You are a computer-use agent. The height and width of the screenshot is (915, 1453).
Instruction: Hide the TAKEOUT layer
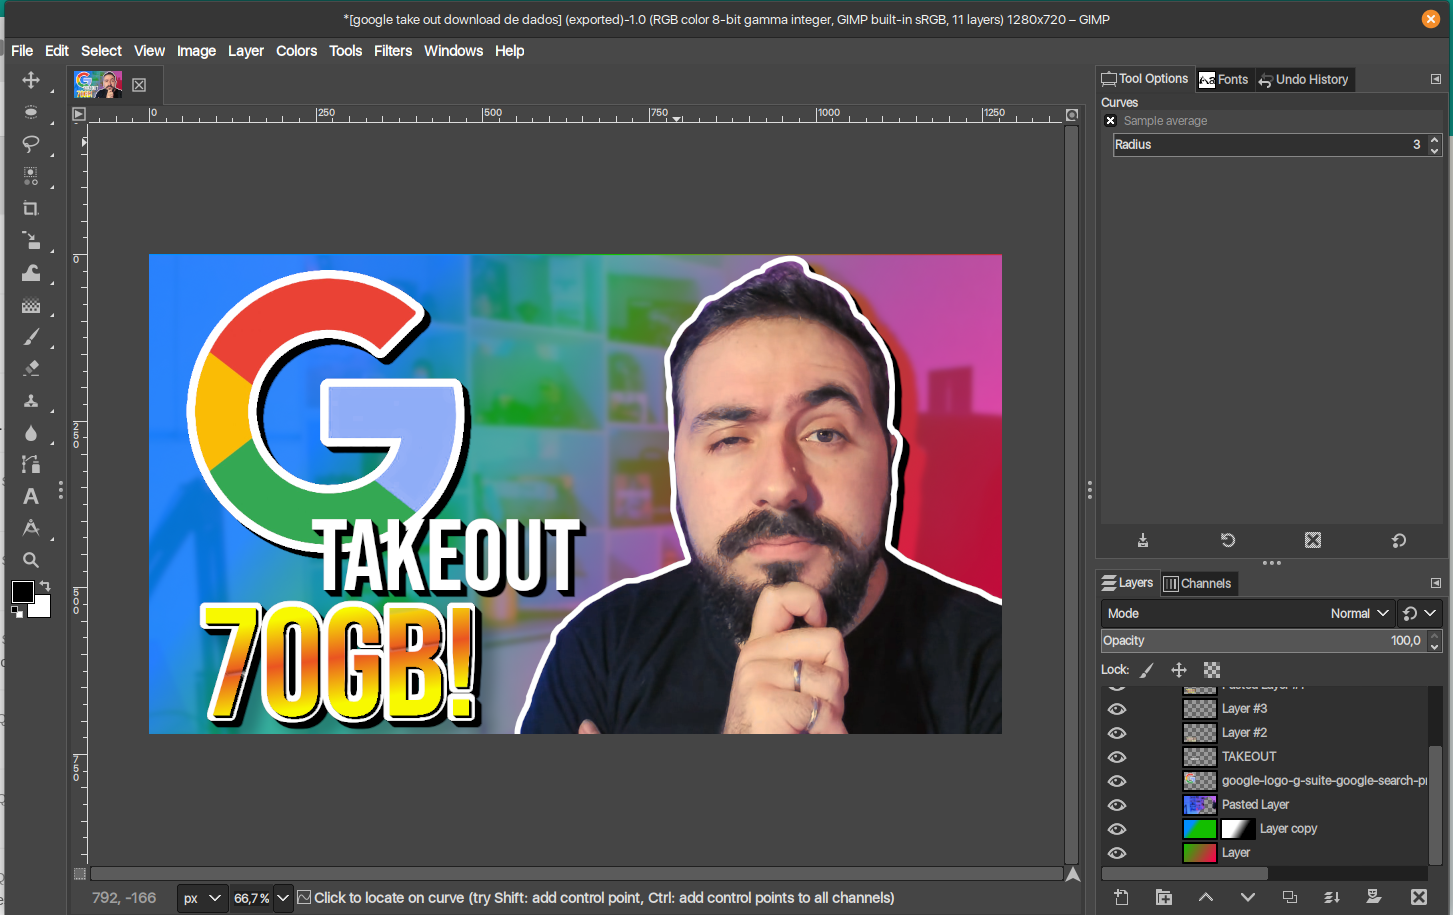click(x=1117, y=757)
